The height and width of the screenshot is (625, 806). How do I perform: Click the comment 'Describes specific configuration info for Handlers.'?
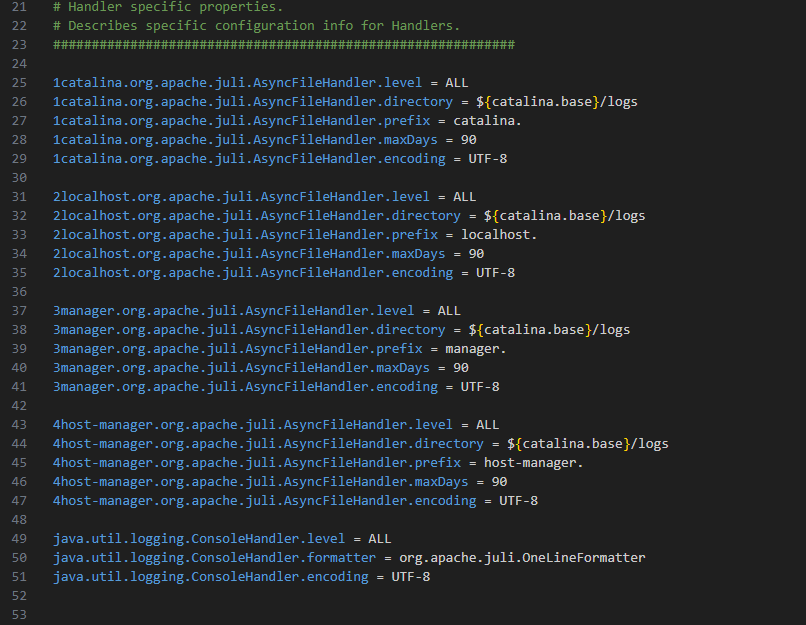(x=264, y=26)
